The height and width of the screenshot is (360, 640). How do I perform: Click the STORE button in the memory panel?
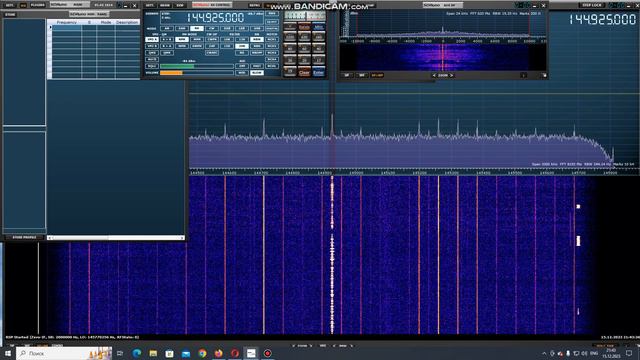click(x=10, y=14)
